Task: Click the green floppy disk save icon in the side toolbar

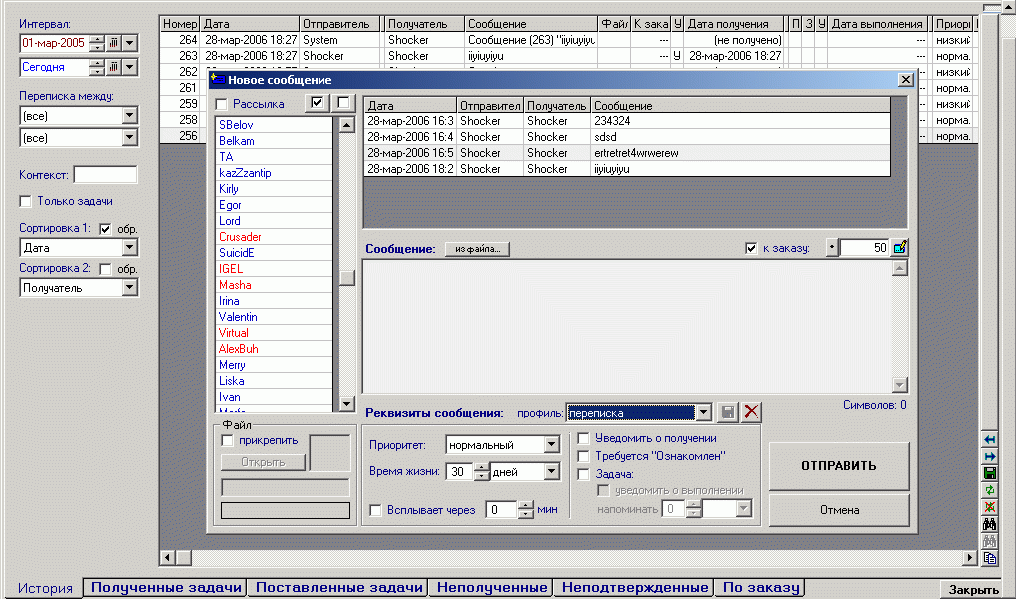Action: coord(989,473)
